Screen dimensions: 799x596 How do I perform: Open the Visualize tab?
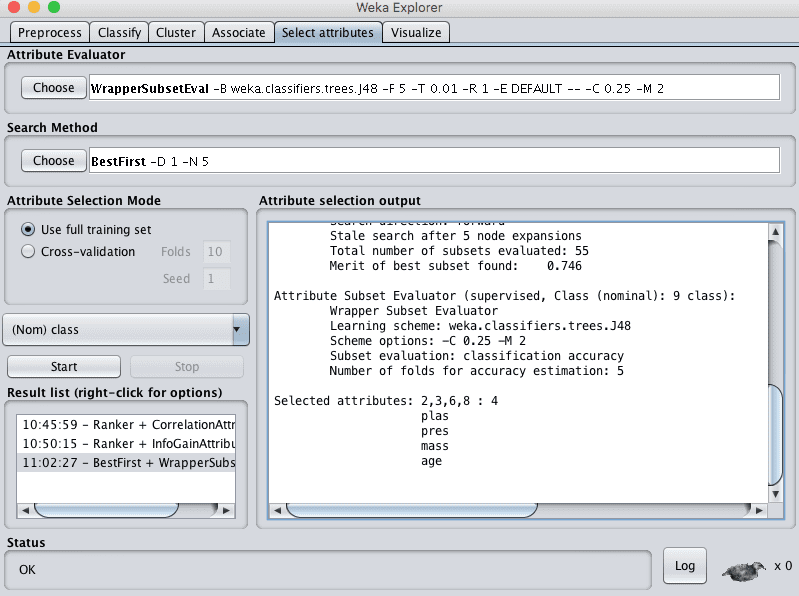click(x=416, y=33)
